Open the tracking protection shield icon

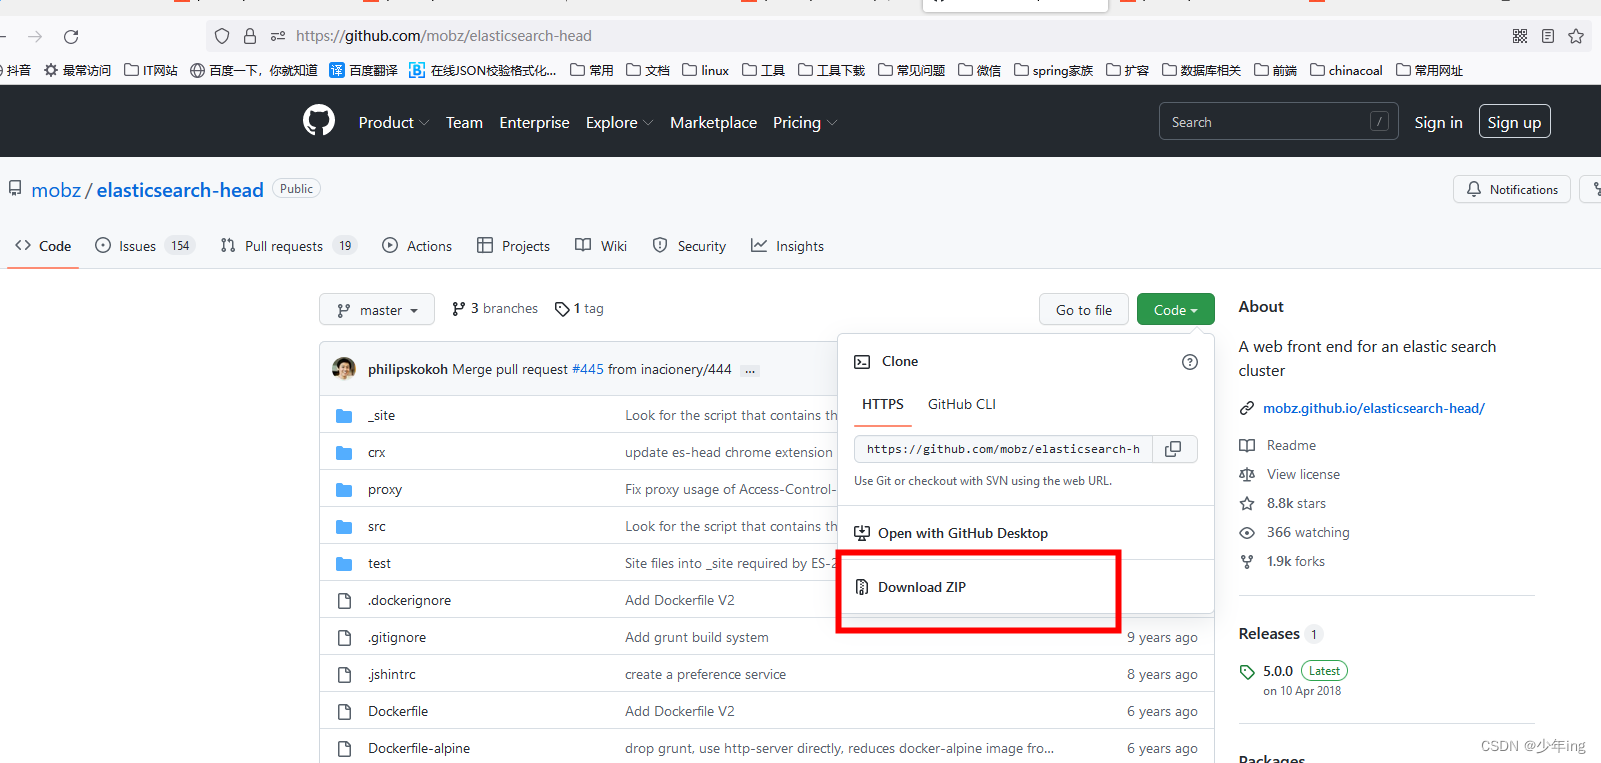coord(222,36)
